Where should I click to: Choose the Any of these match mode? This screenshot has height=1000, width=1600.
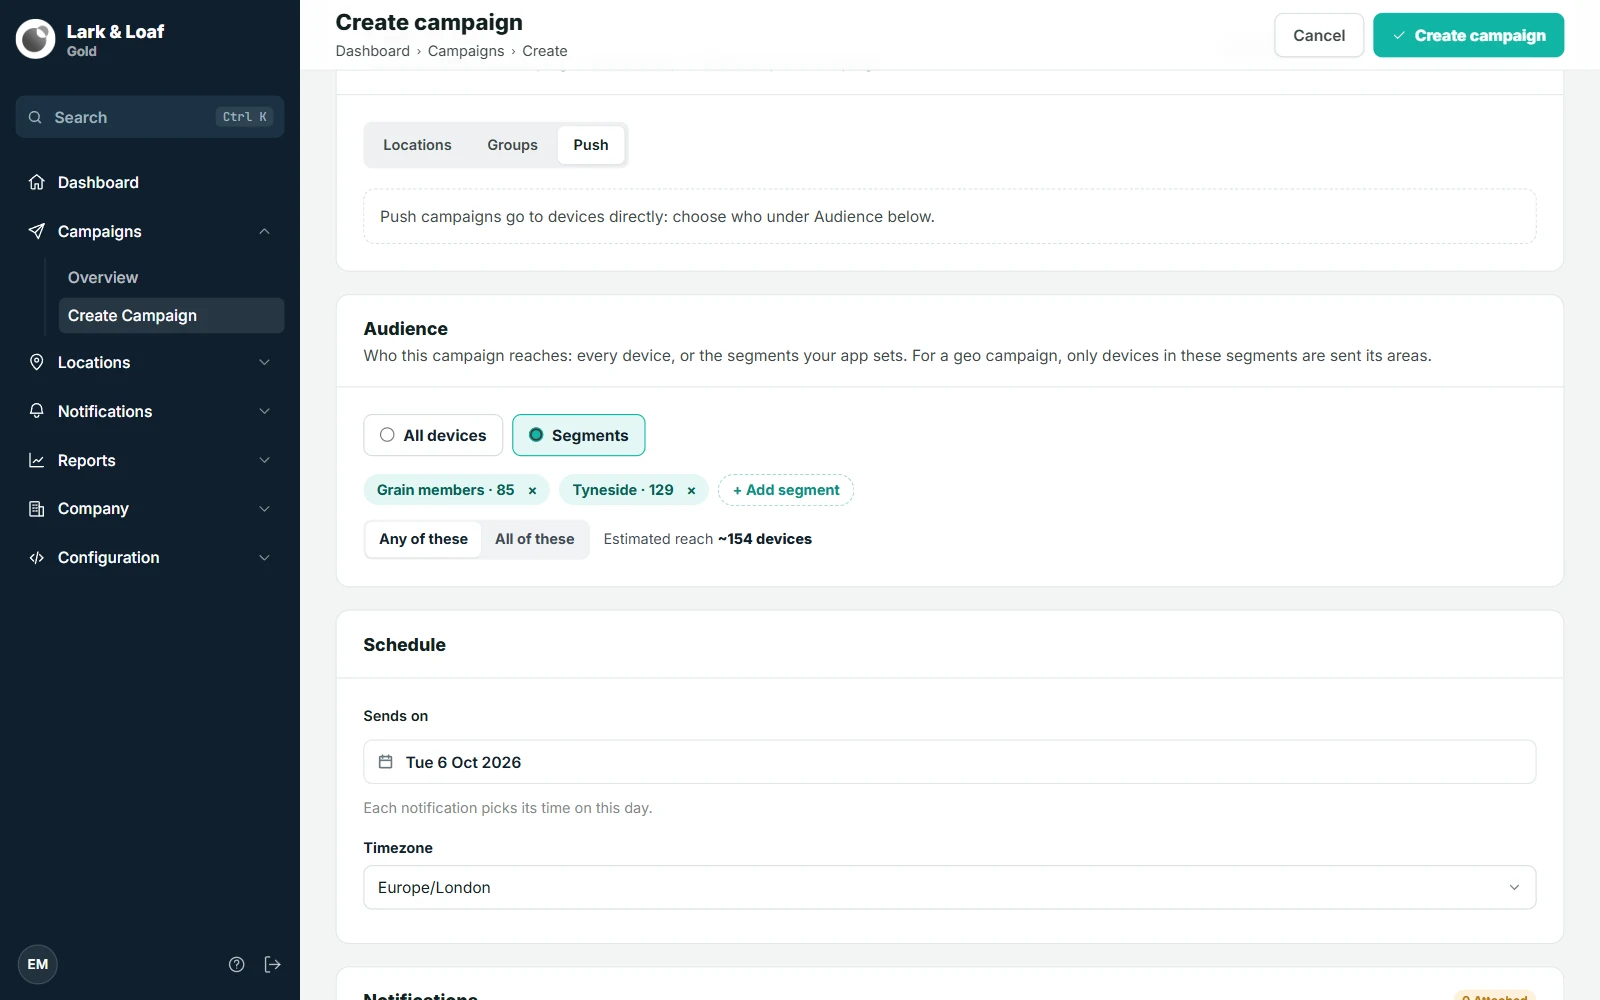tap(423, 539)
